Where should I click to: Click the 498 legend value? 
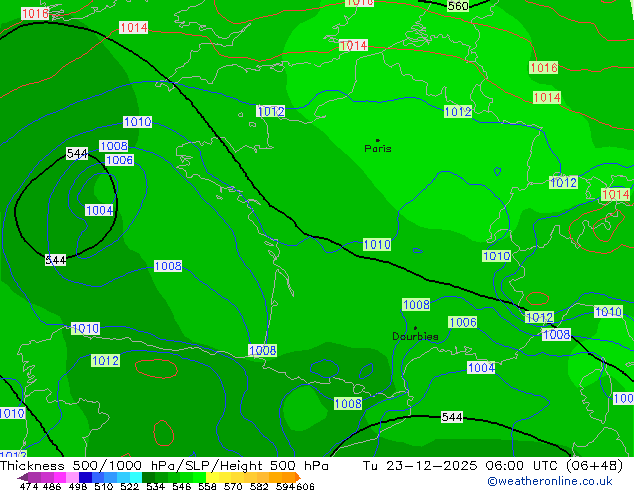click(x=78, y=486)
